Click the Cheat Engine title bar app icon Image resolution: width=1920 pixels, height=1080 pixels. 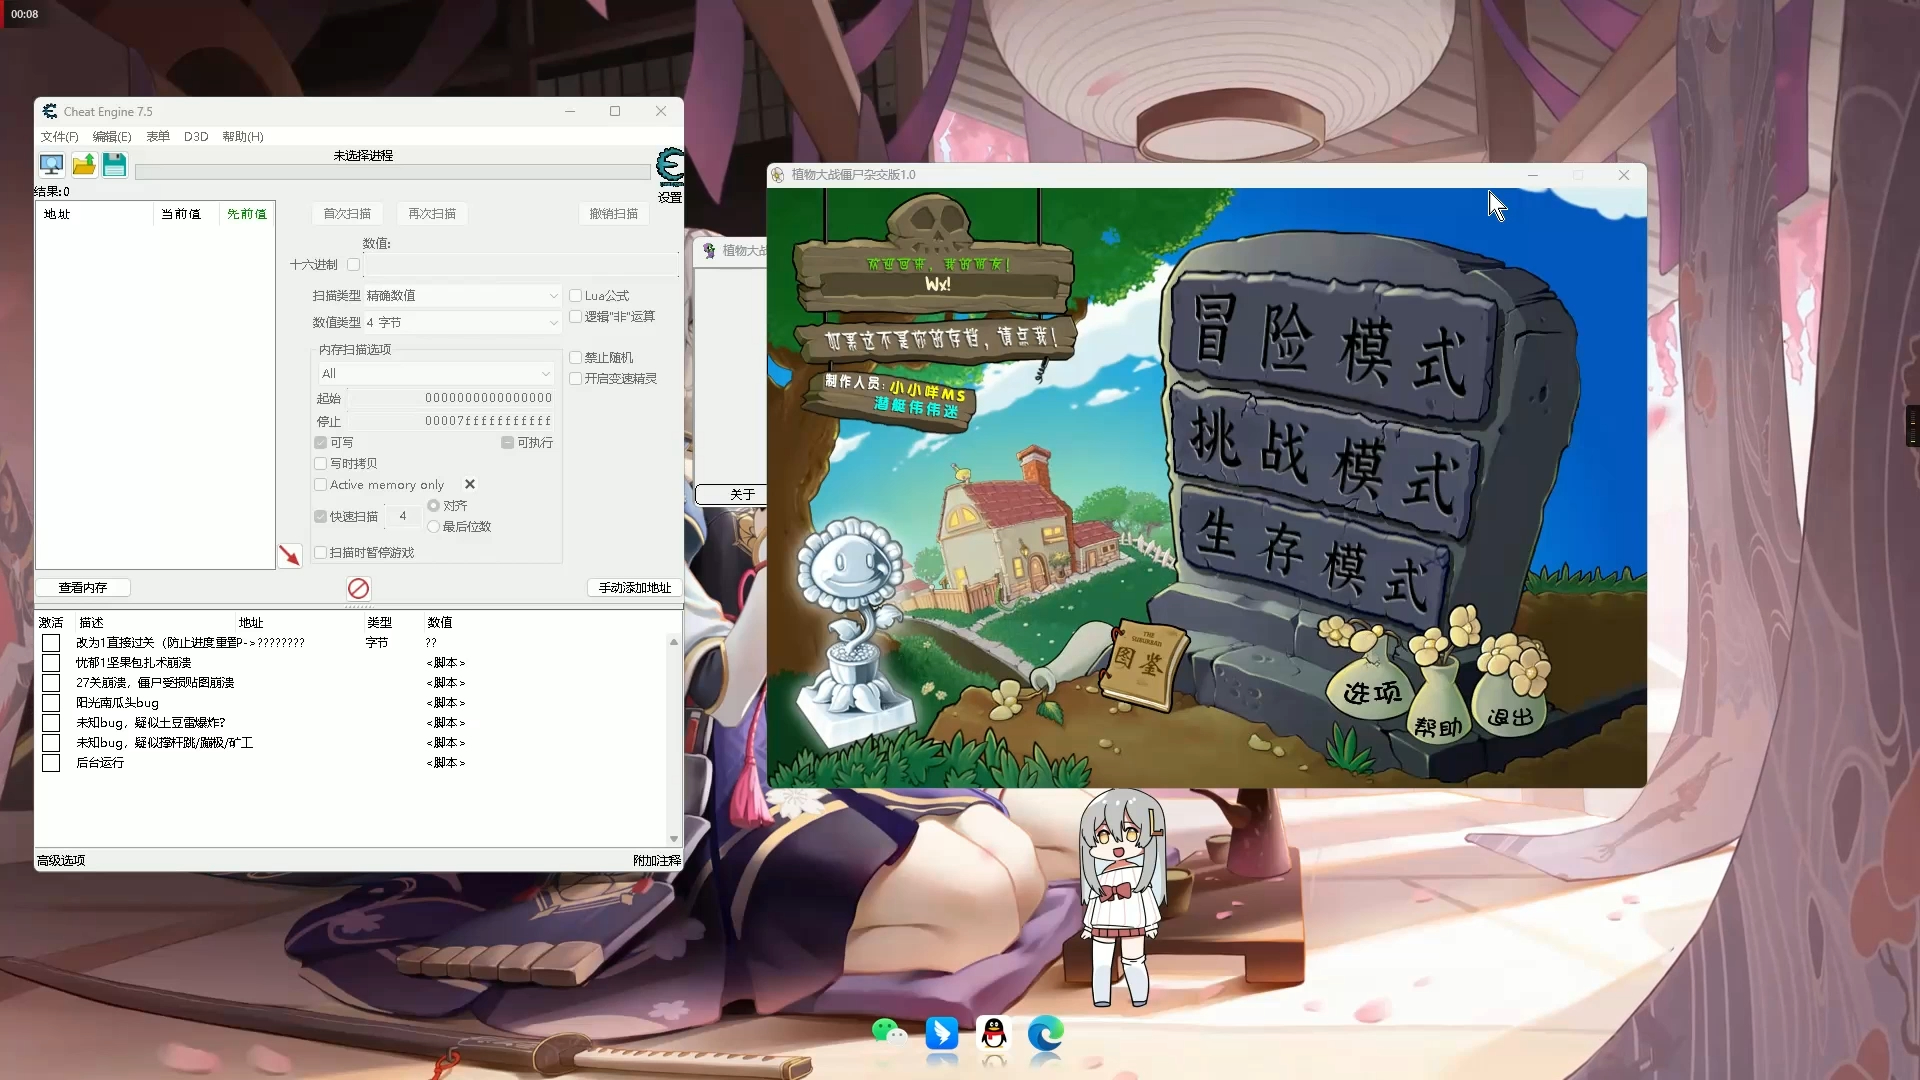tap(50, 111)
